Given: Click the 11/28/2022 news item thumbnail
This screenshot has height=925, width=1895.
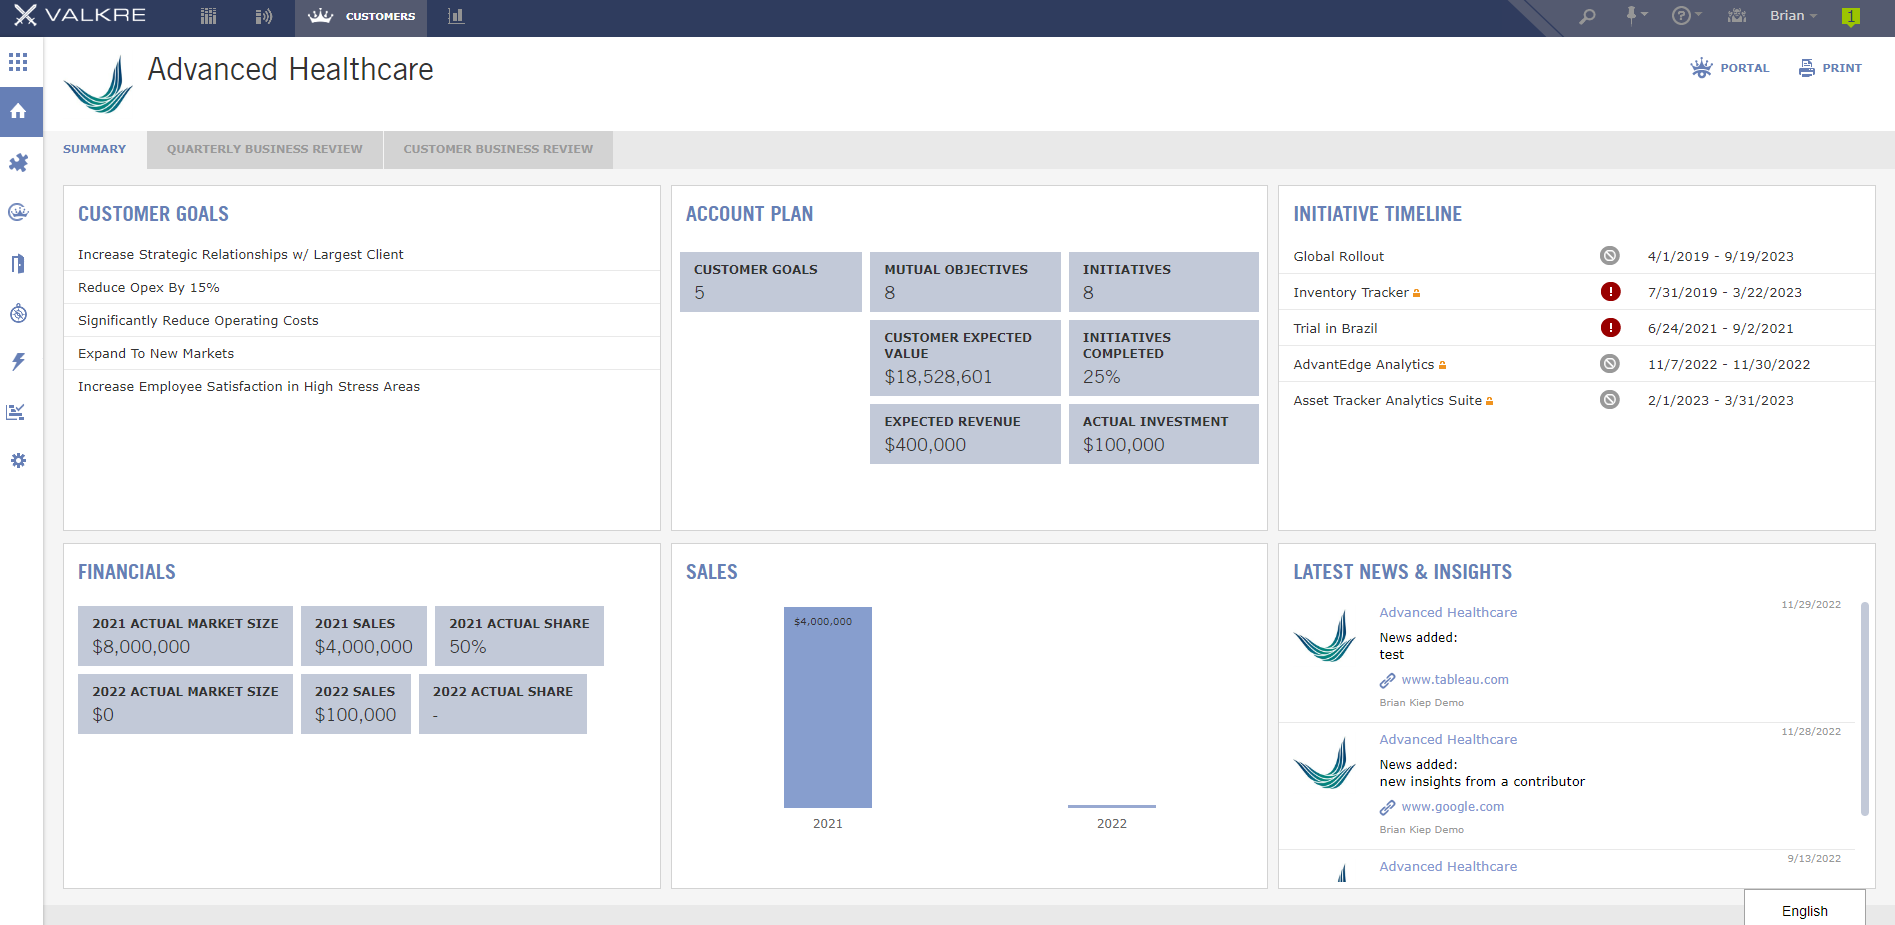Looking at the screenshot, I should [x=1325, y=762].
